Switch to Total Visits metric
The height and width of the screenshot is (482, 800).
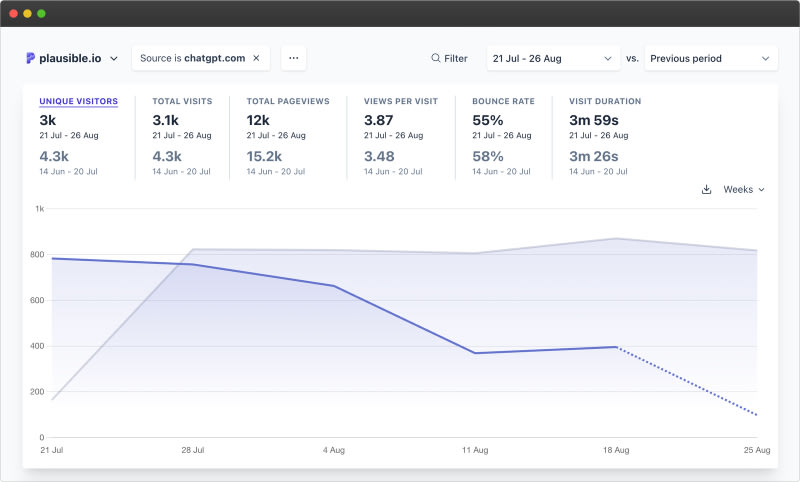click(182, 101)
